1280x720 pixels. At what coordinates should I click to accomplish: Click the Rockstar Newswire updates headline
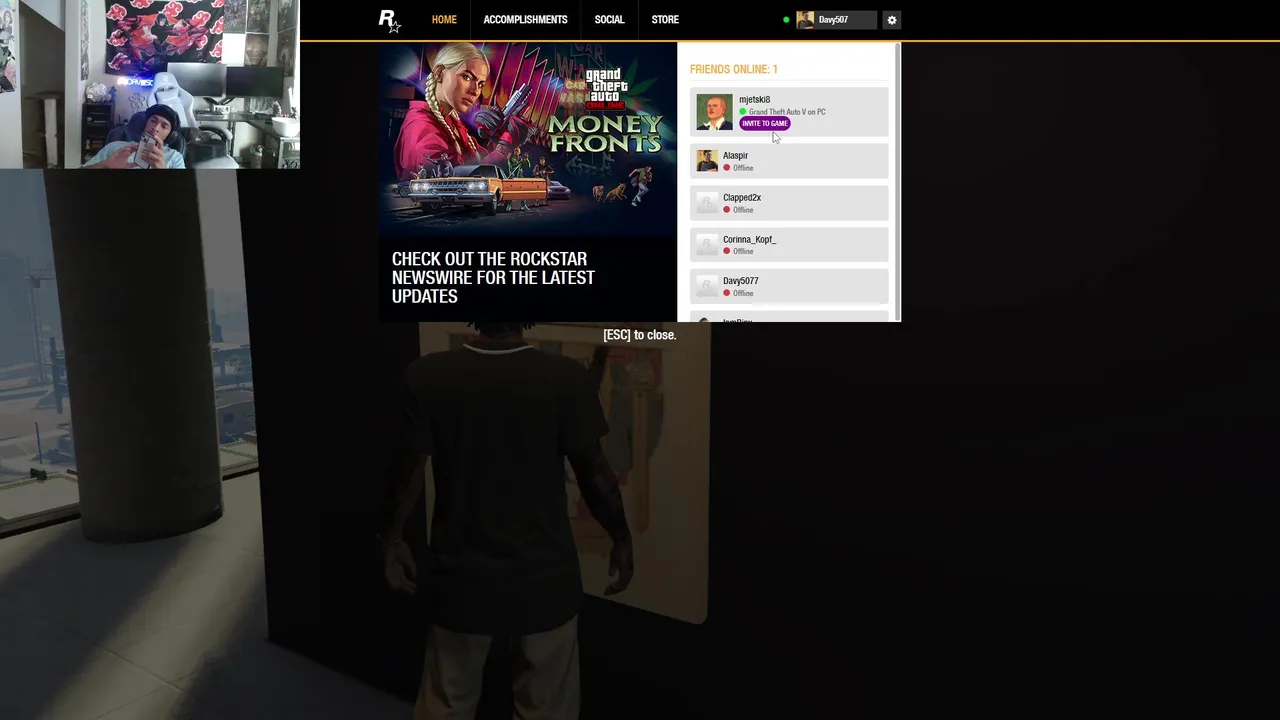coord(493,278)
